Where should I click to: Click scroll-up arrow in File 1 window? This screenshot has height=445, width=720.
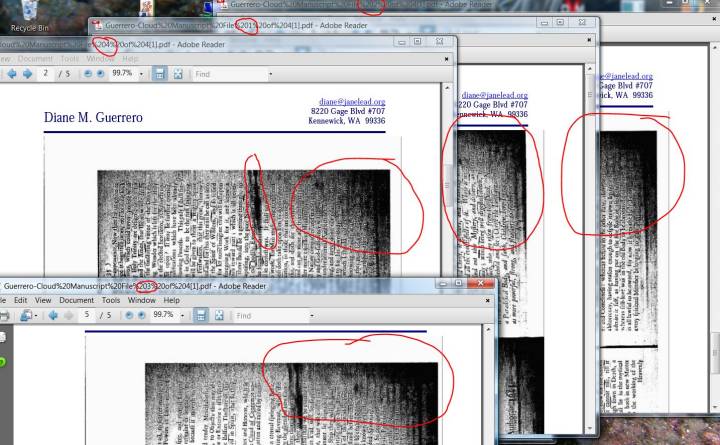click(590, 69)
